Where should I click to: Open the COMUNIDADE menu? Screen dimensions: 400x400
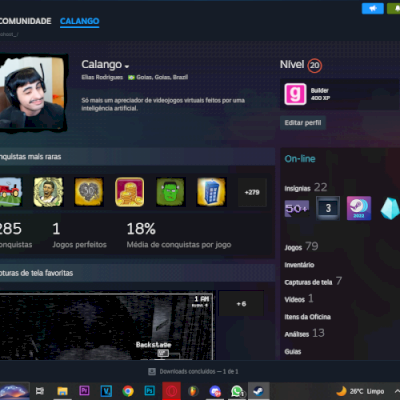25,21
